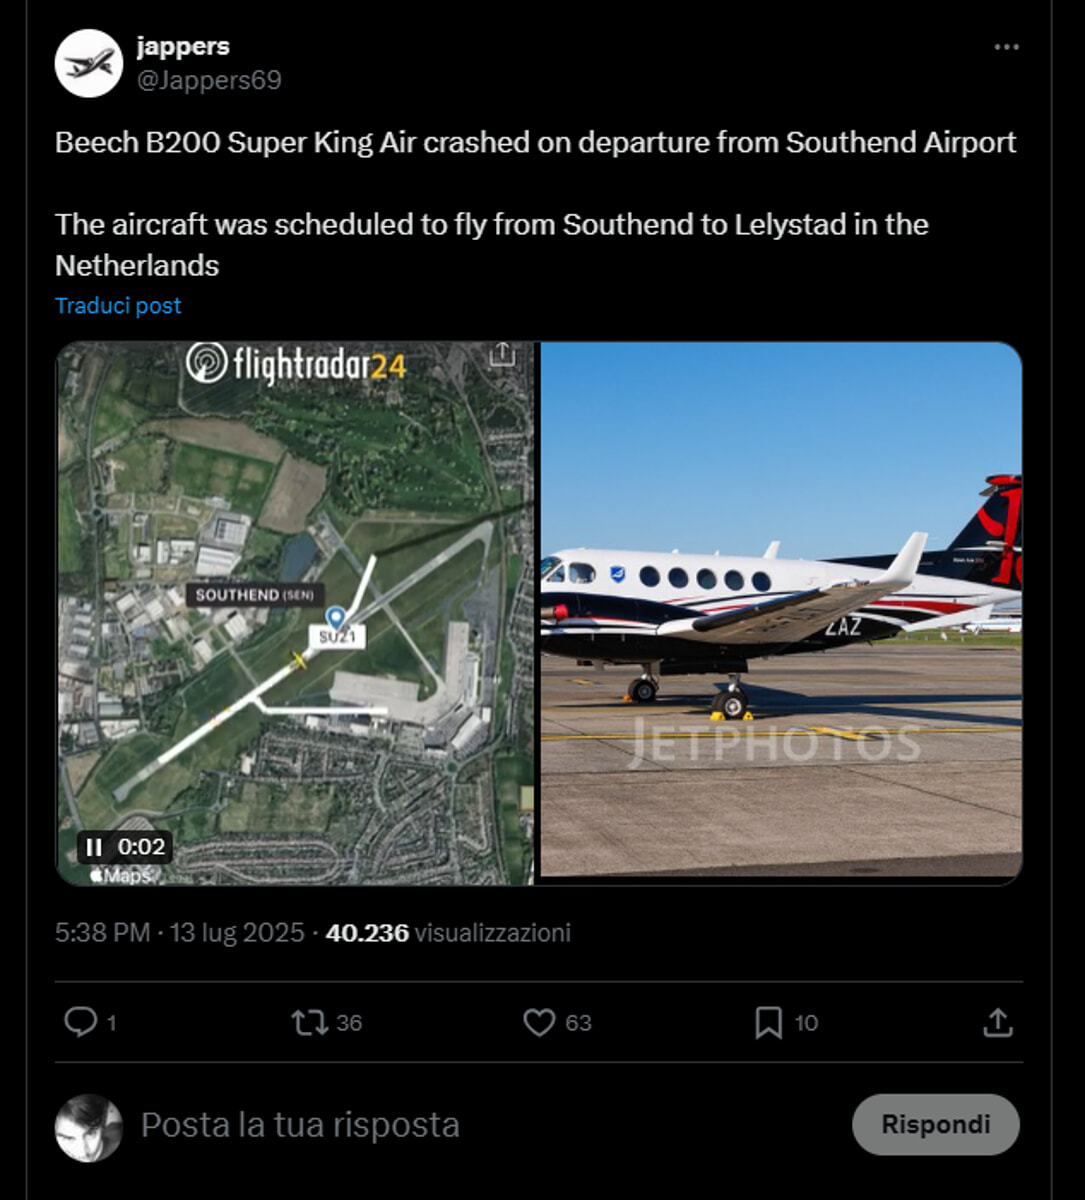1085x1200 pixels.
Task: Pause the flightradar24 video
Action: point(94,848)
